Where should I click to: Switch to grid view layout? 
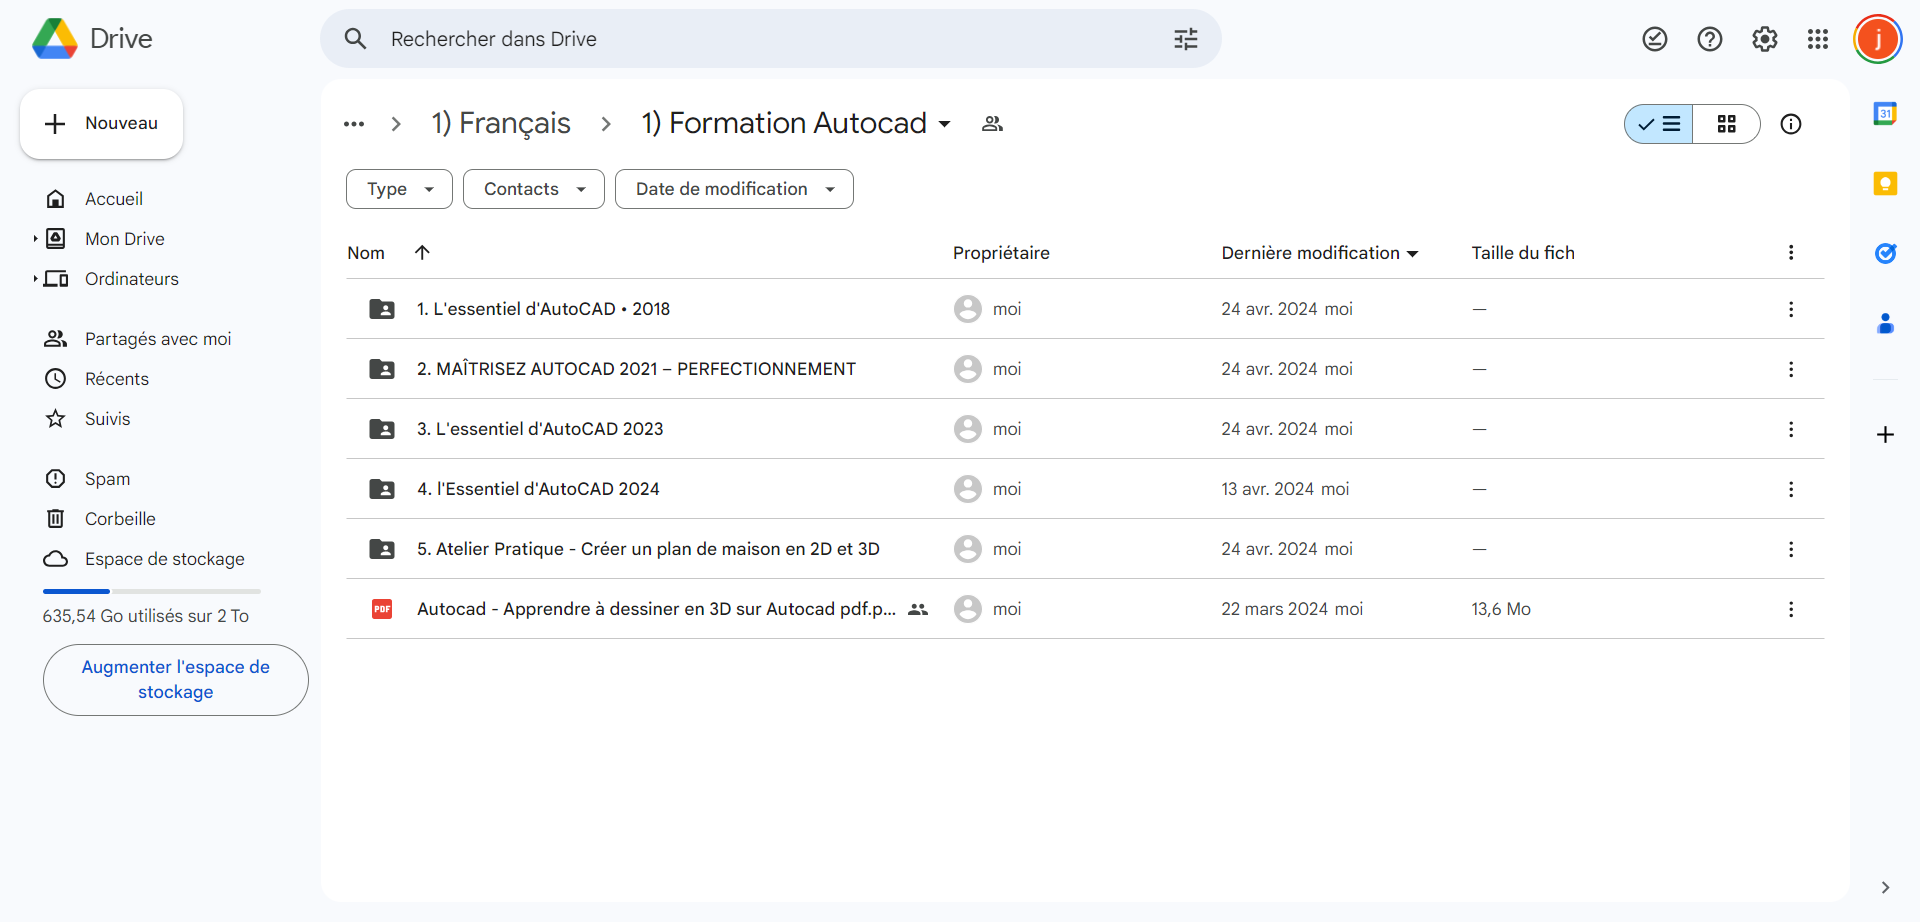coord(1726,124)
